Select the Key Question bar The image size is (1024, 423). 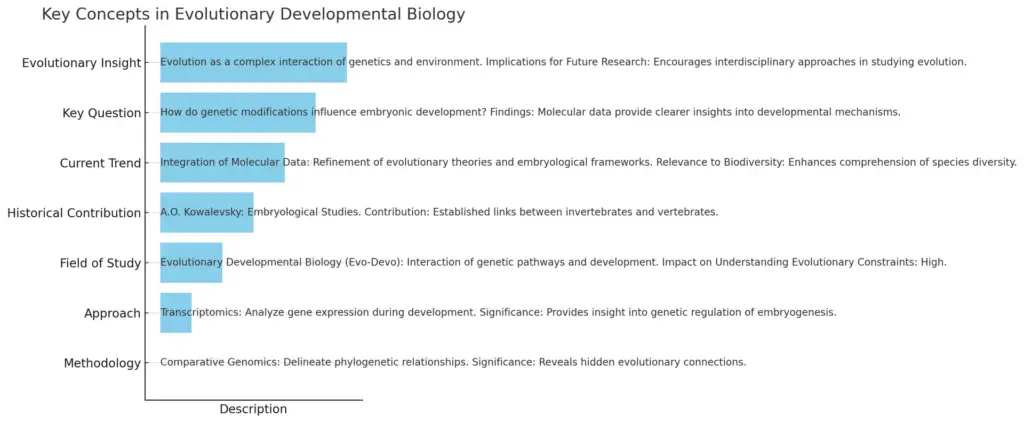click(238, 113)
